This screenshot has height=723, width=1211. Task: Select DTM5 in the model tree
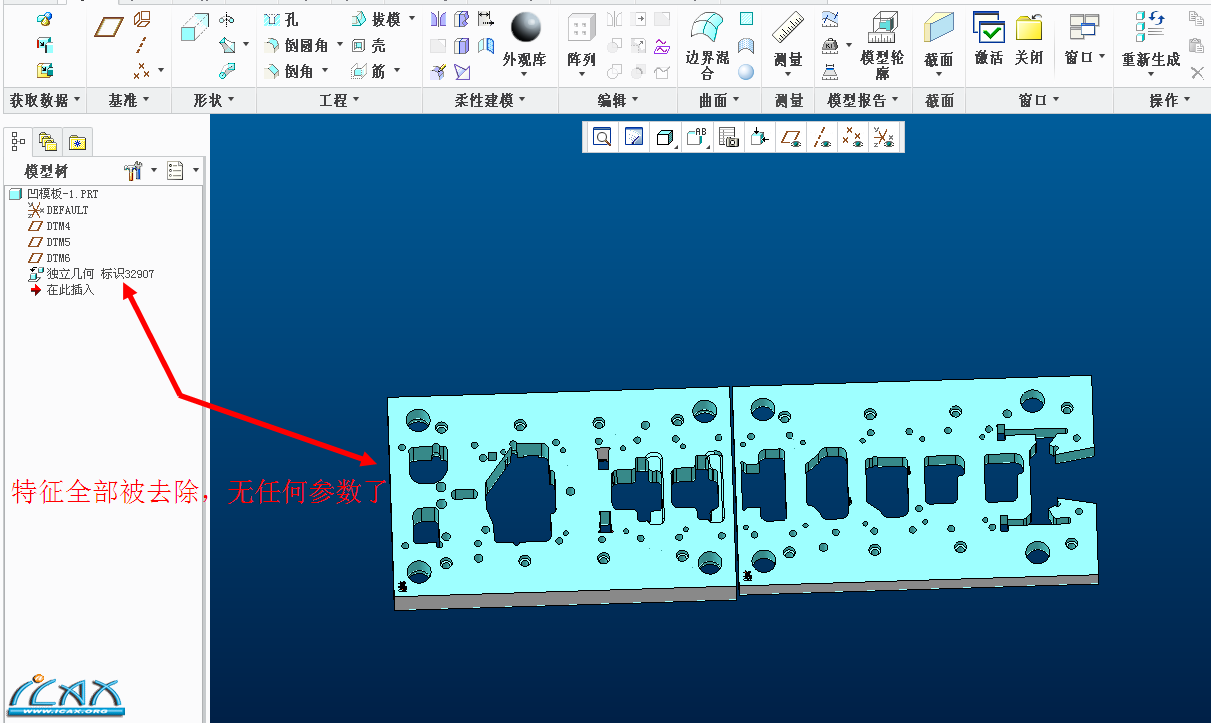[x=58, y=242]
